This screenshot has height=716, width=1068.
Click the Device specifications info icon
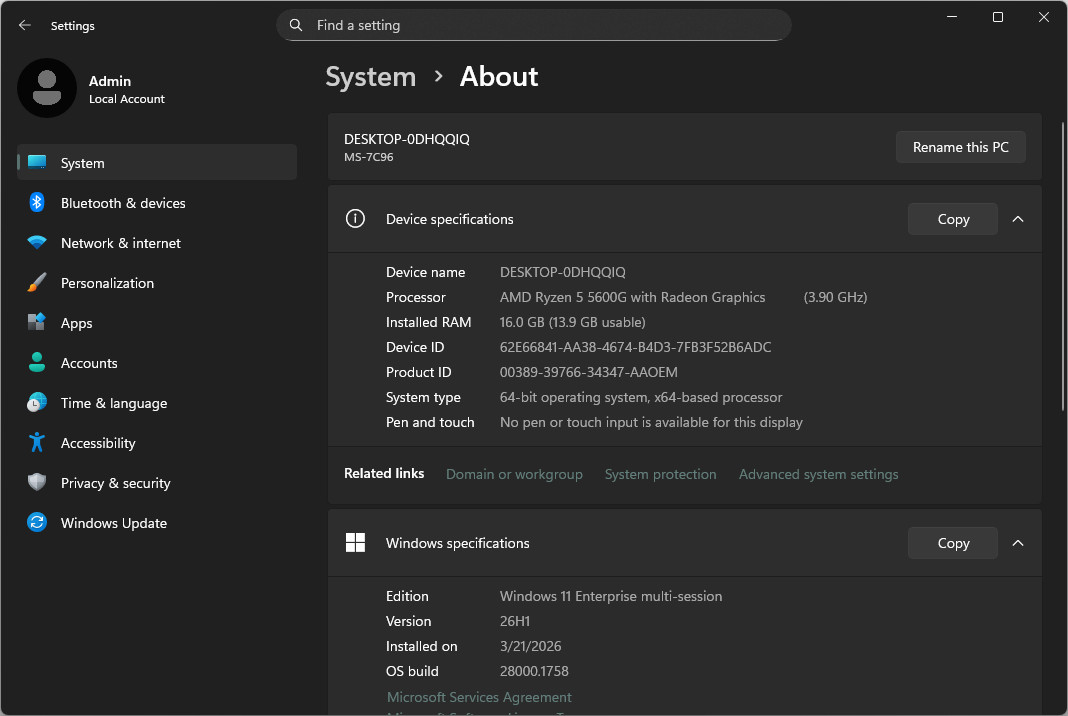pos(355,219)
